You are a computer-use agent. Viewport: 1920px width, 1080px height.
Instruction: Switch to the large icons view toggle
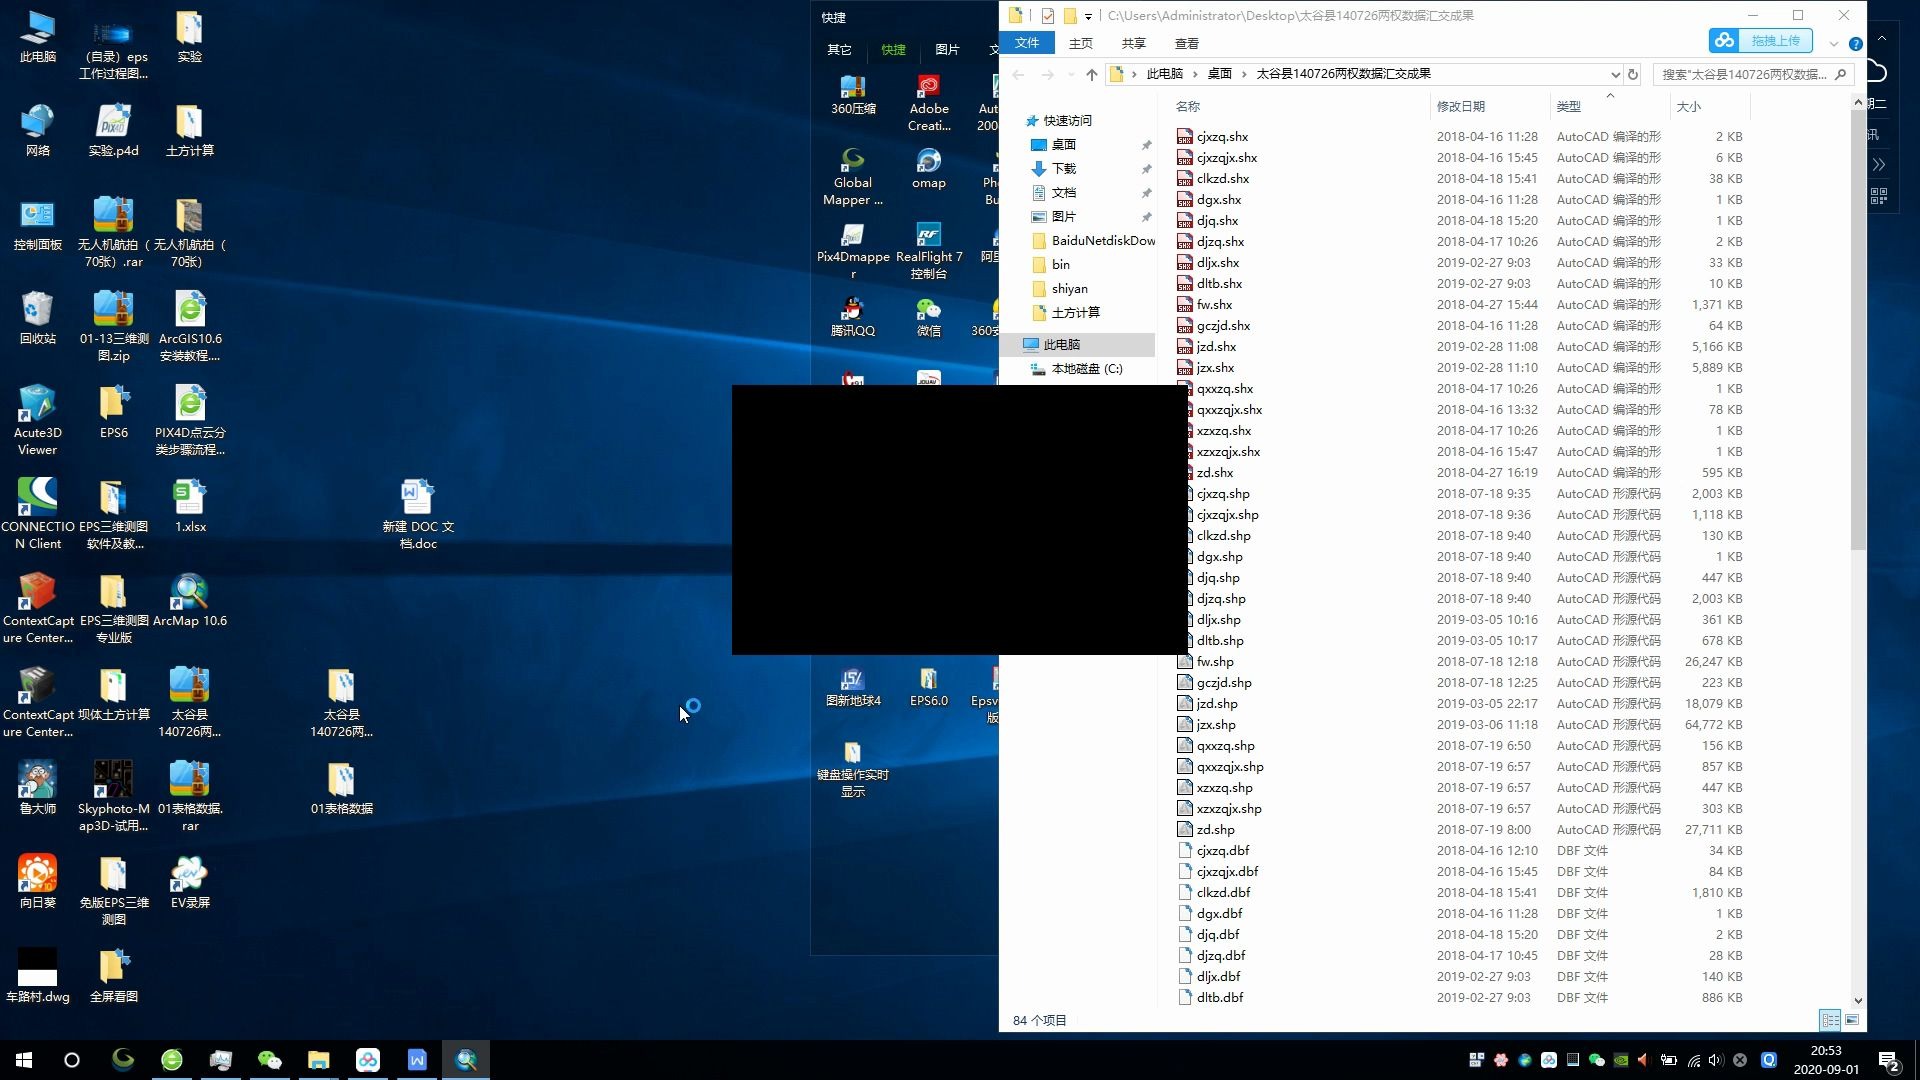[1852, 1020]
